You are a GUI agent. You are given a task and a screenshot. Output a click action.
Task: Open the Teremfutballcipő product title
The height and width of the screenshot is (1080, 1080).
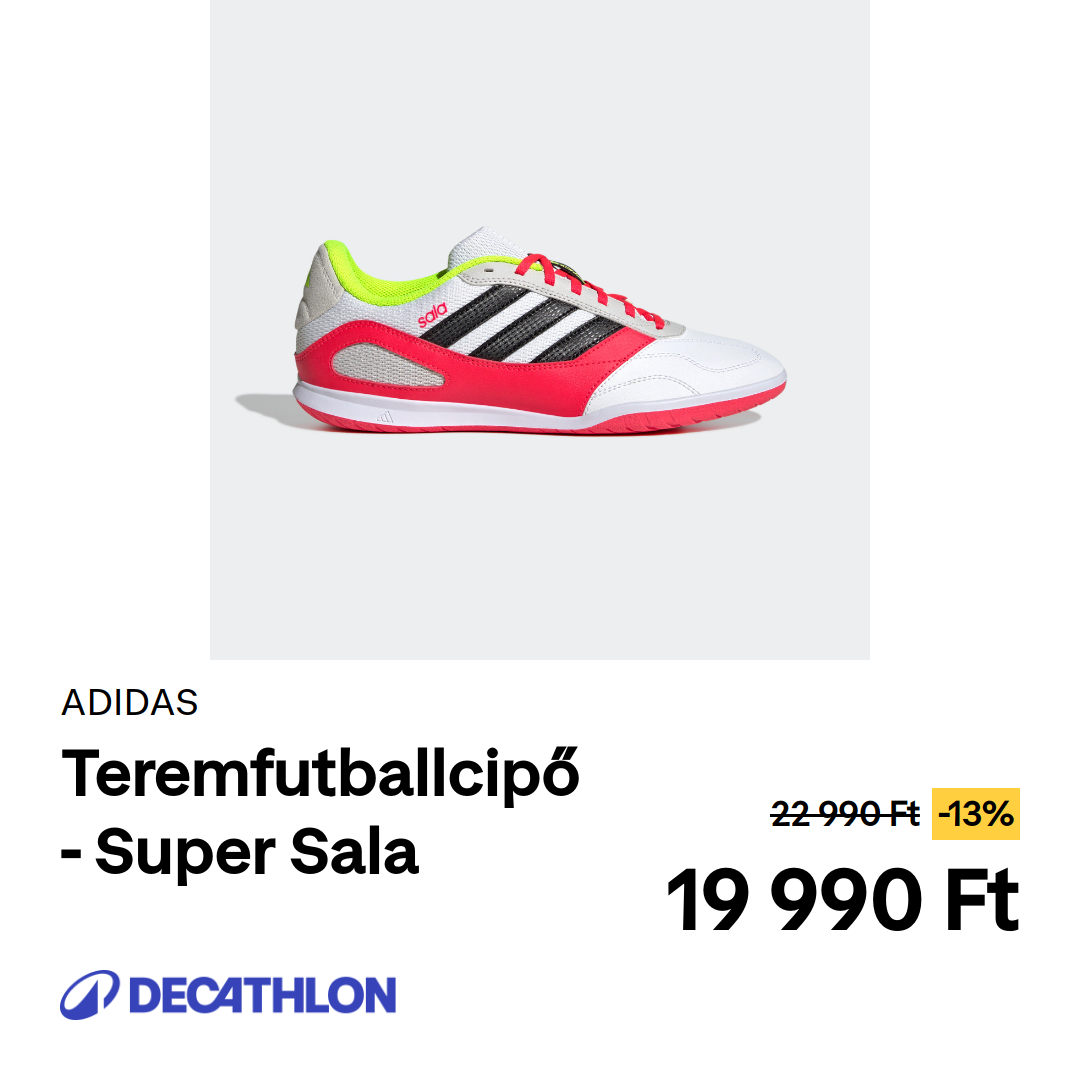pos(321,774)
